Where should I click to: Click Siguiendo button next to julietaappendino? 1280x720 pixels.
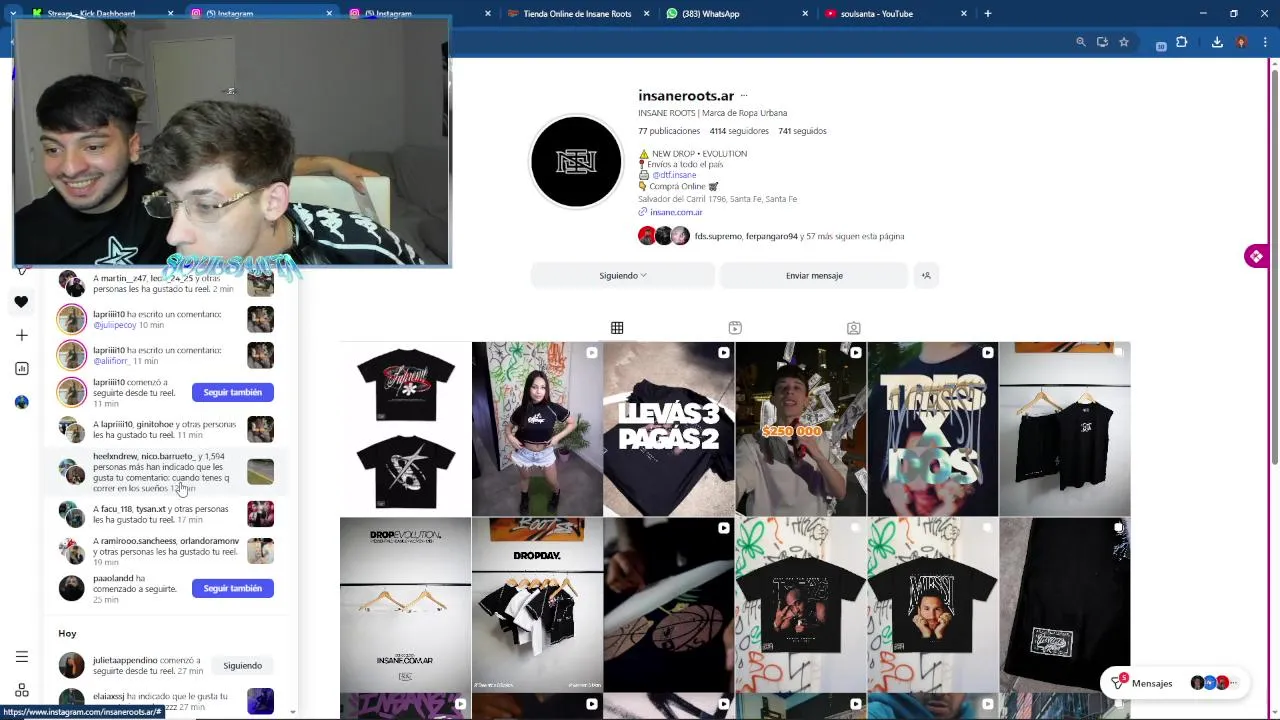point(242,665)
